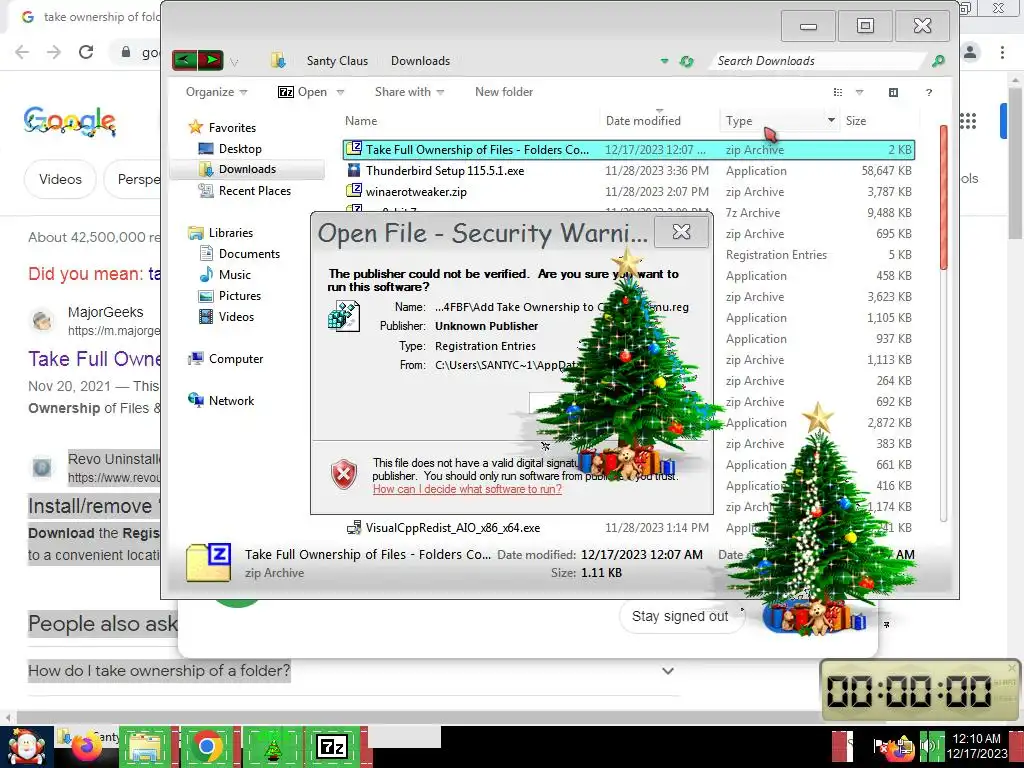Click the VisualCppRedist_AIO file icon
The height and width of the screenshot is (768, 1024).
point(354,528)
